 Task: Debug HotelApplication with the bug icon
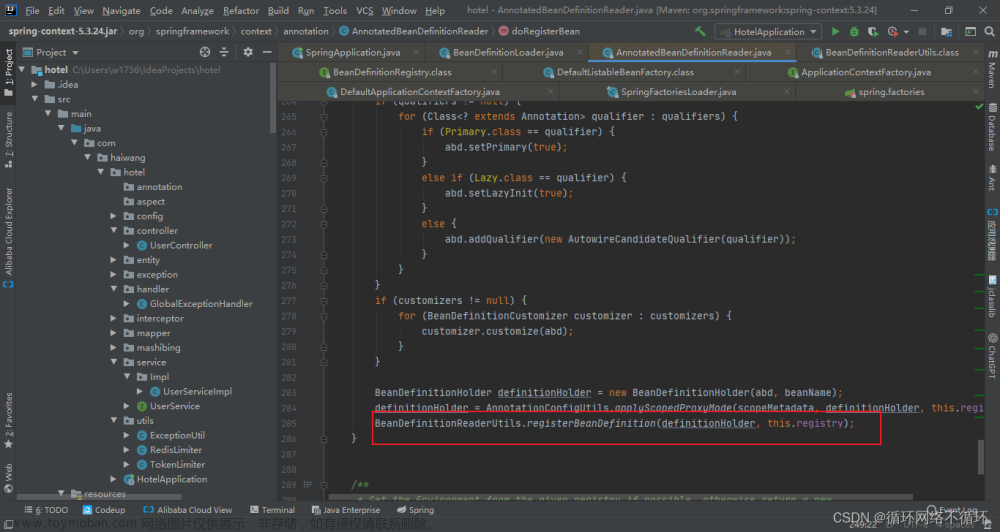point(854,31)
